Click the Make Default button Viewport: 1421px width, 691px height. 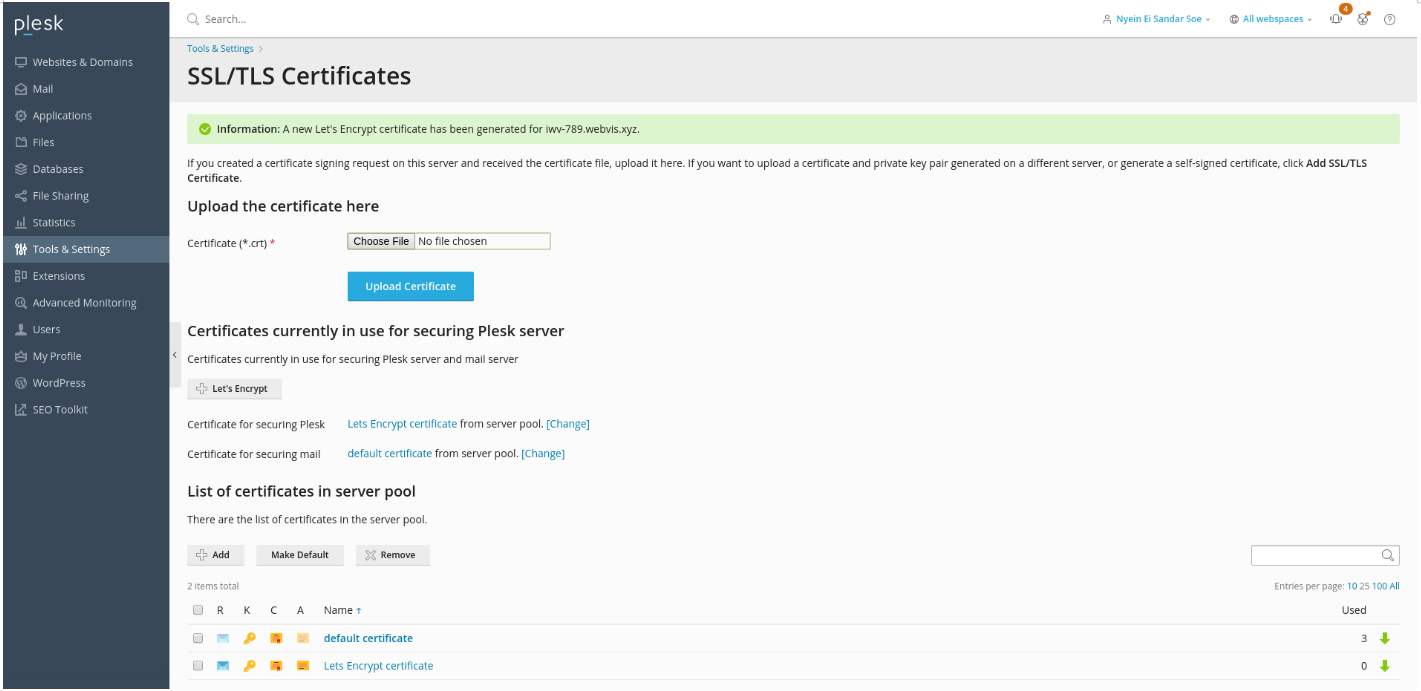(x=300, y=555)
